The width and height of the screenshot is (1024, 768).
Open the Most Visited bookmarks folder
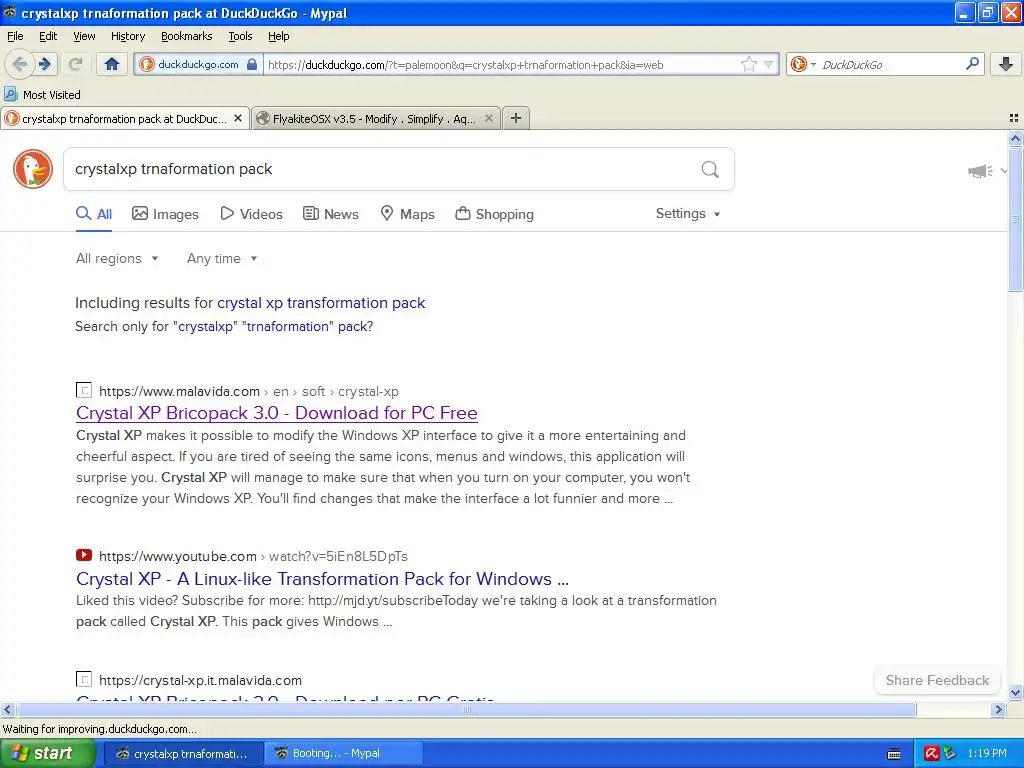click(x=43, y=95)
